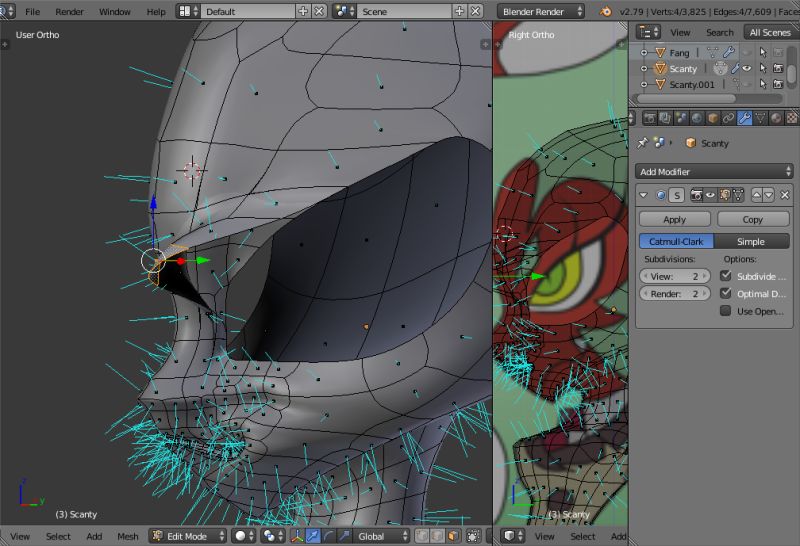Click the All Scenes outliner display dropdown
800x546 pixels.
point(771,32)
